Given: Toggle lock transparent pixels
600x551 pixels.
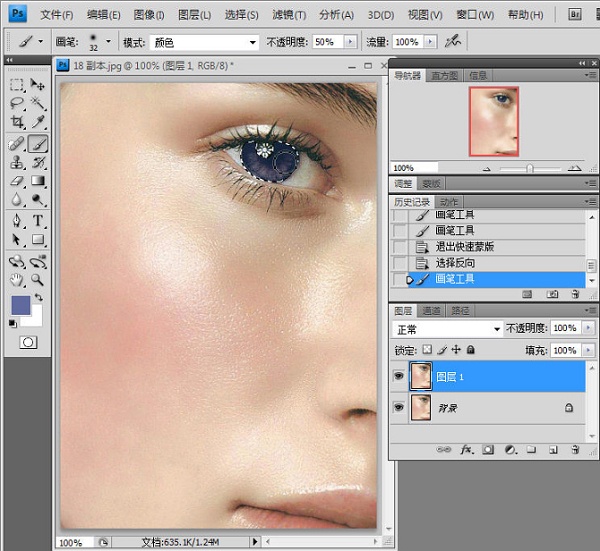Looking at the screenshot, I should [427, 349].
